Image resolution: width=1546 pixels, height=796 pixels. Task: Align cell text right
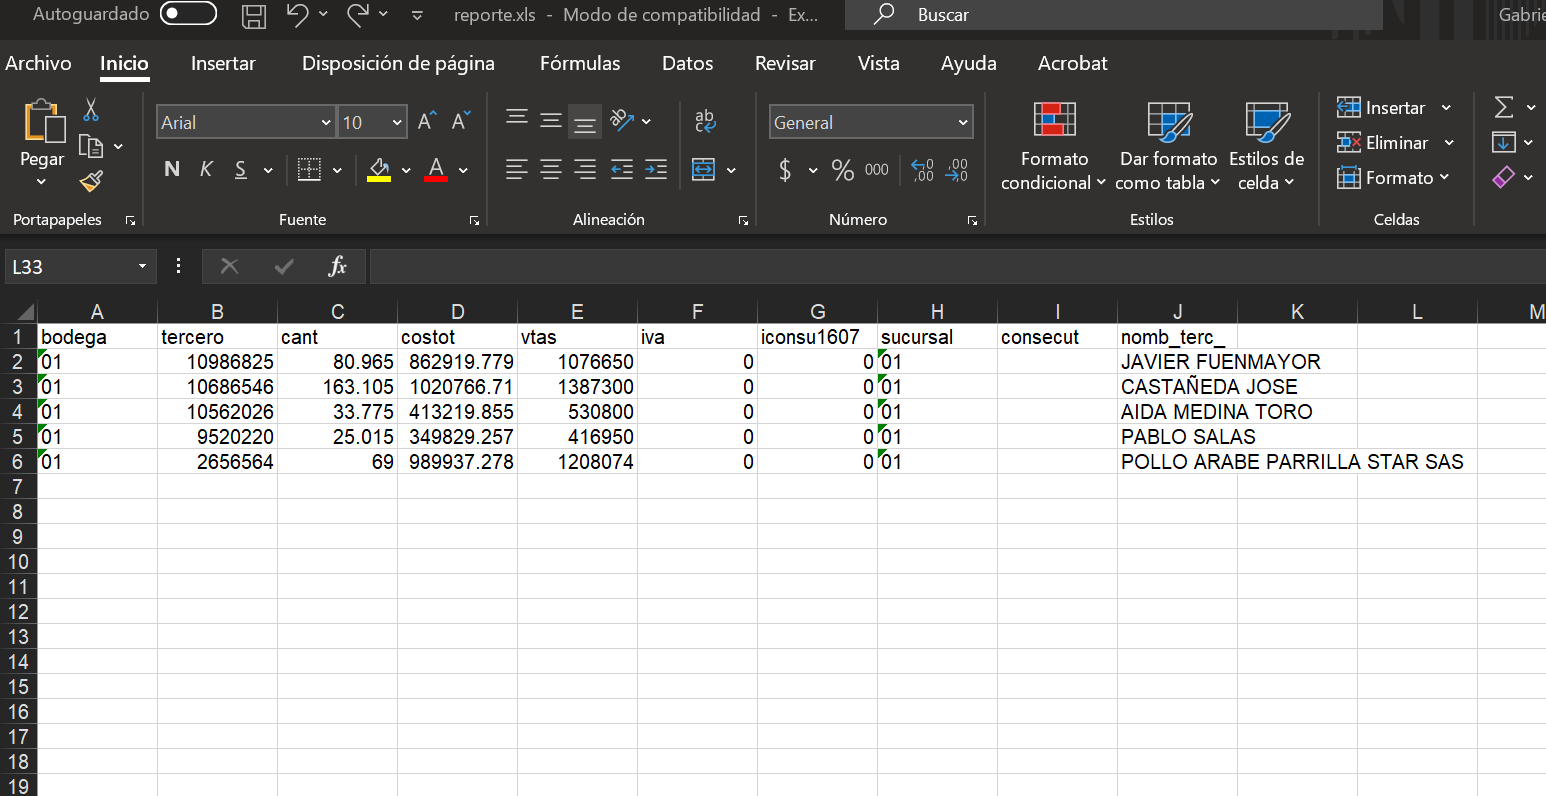tap(585, 169)
